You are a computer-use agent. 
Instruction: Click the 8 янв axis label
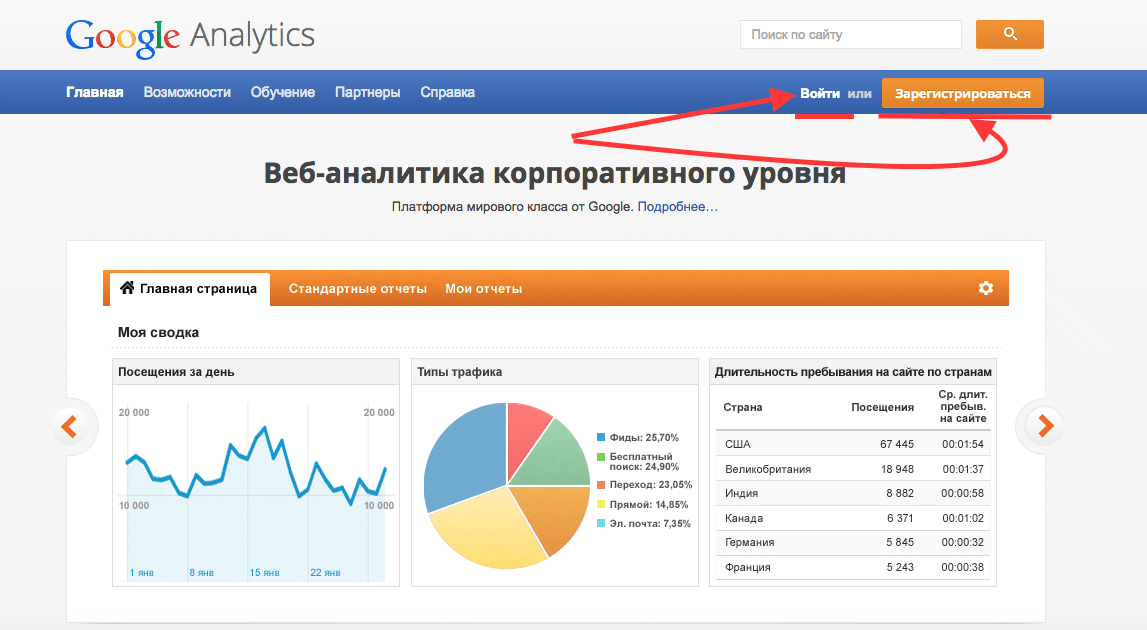pyautogui.click(x=202, y=573)
